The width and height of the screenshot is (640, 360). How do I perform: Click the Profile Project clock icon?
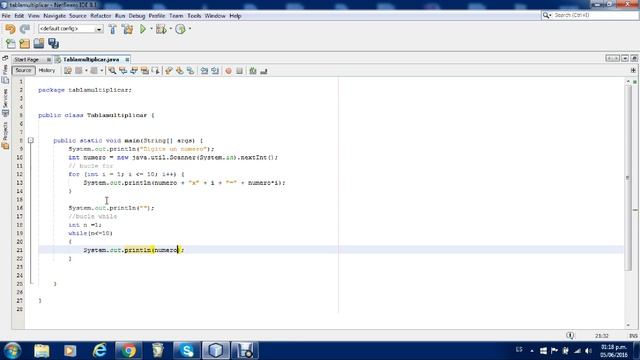pos(180,29)
